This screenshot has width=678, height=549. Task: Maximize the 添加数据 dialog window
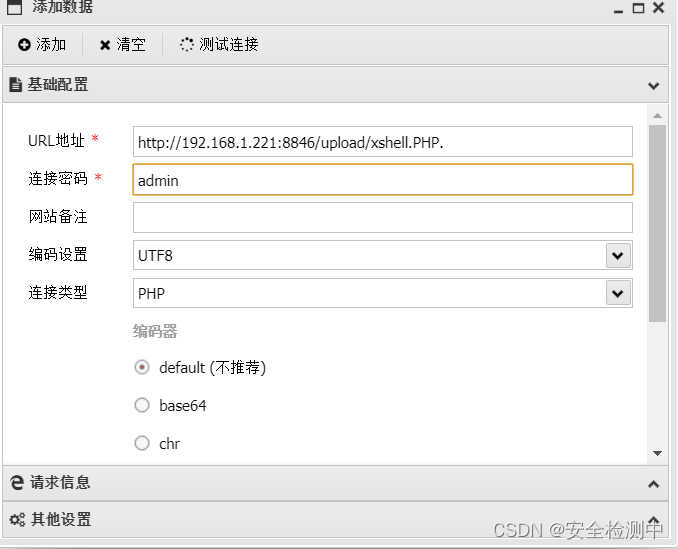click(x=639, y=8)
